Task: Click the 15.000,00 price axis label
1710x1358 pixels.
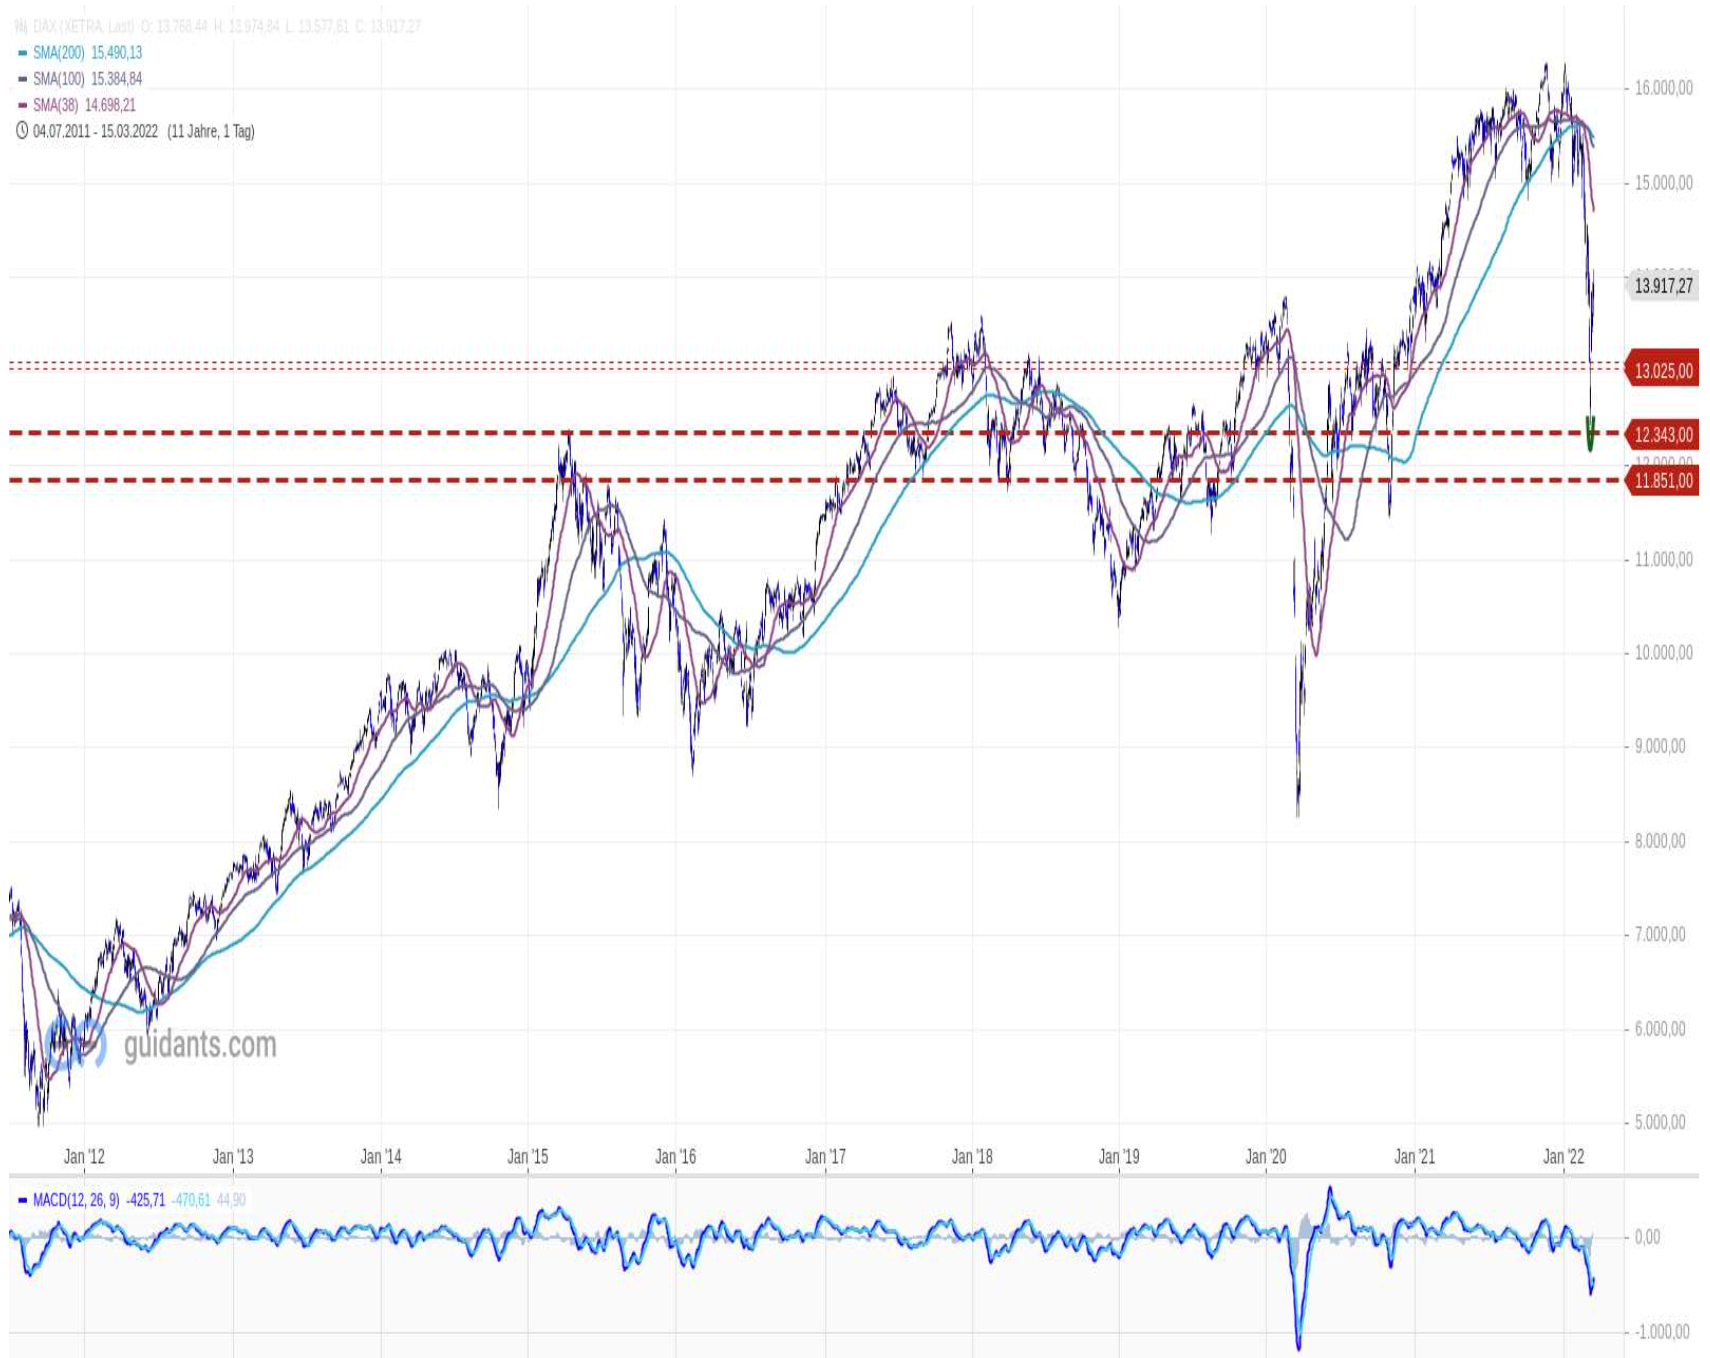Action: pos(1664,183)
